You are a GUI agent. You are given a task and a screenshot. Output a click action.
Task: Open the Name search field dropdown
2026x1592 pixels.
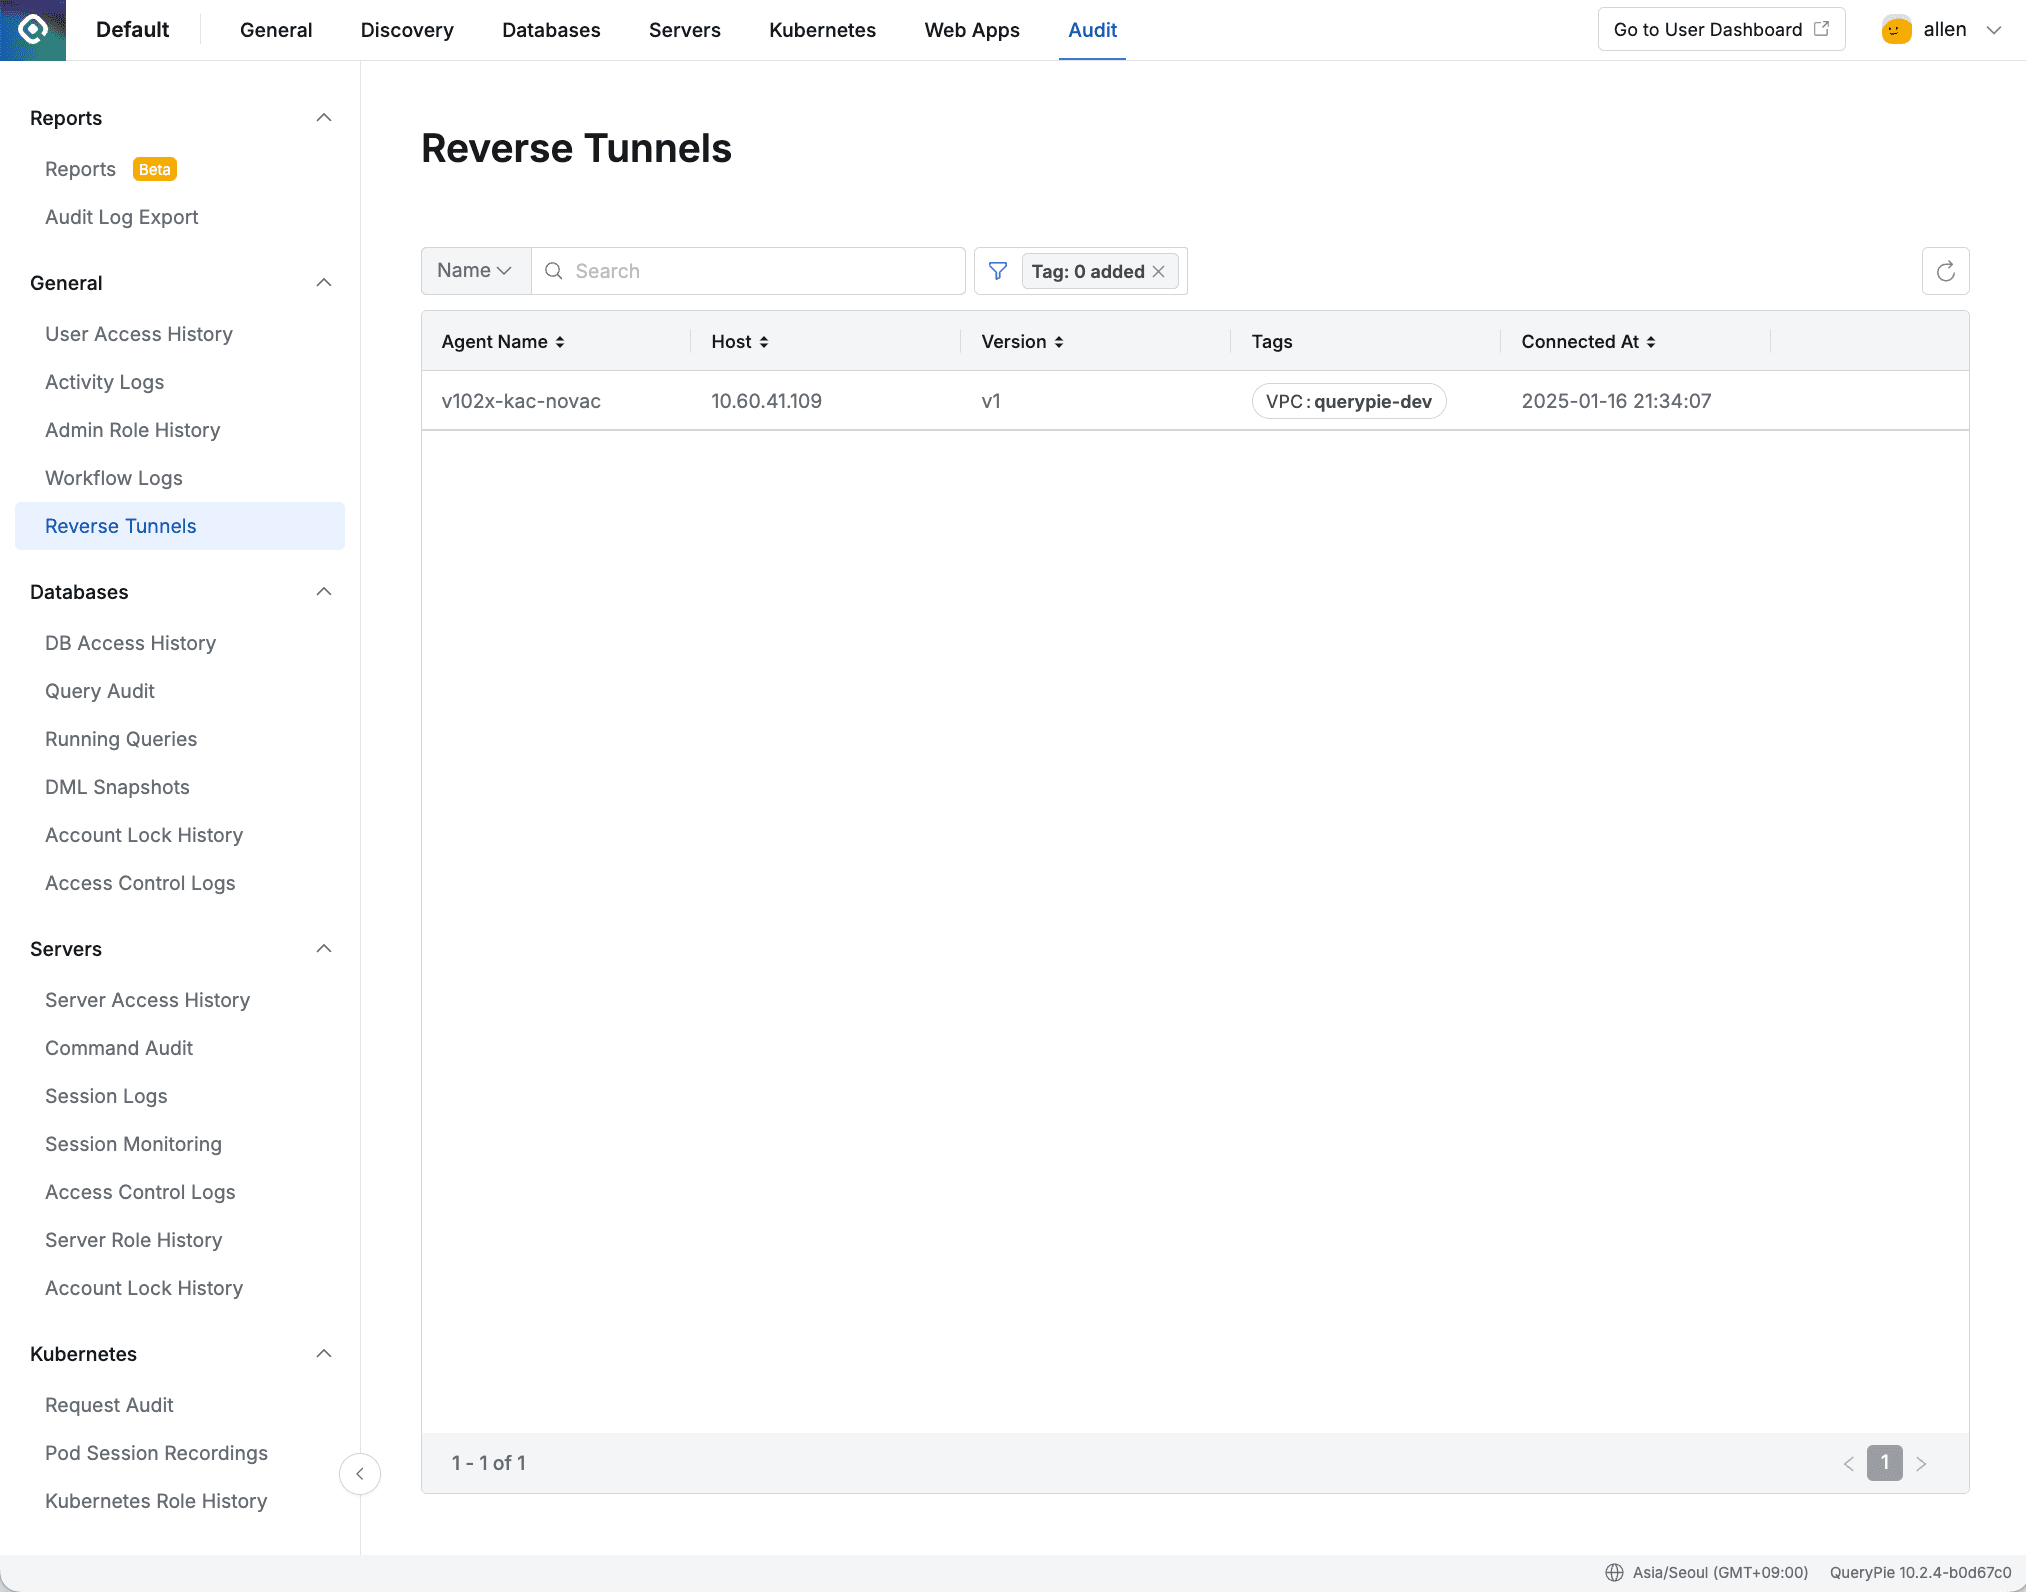[x=475, y=270]
